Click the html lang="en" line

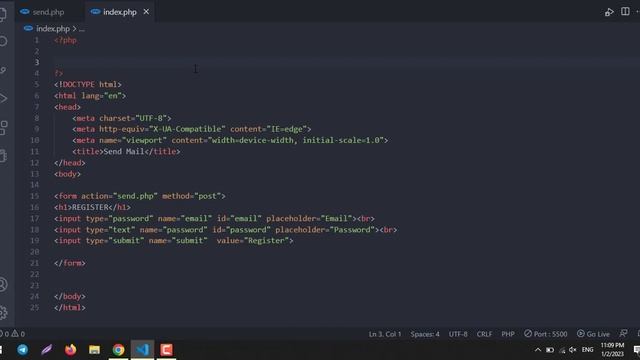tap(90, 96)
